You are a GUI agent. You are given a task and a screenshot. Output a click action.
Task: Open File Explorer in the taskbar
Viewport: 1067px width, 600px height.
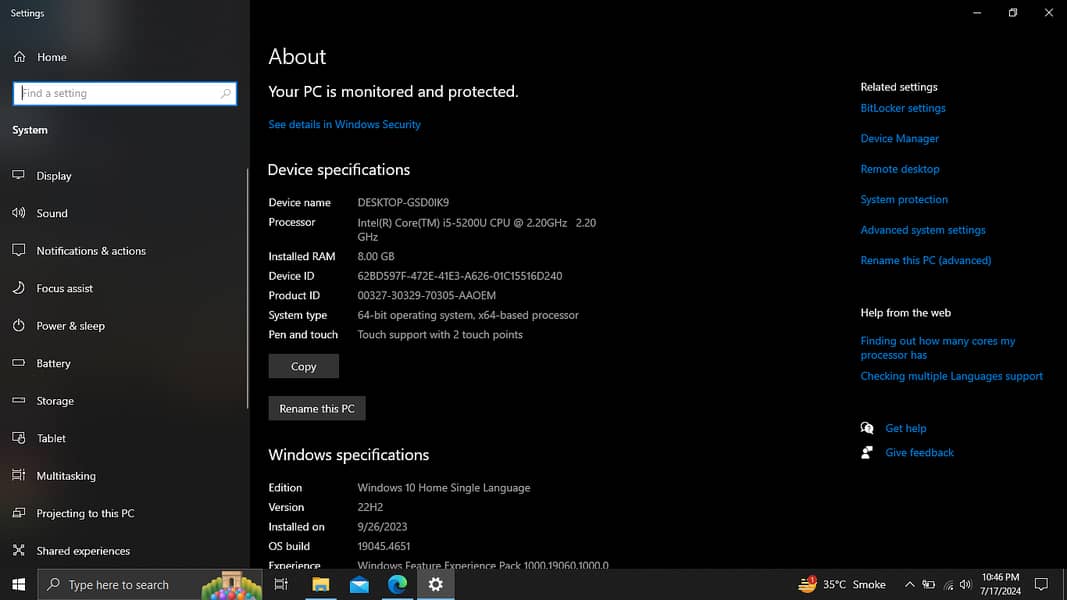[x=321, y=585]
